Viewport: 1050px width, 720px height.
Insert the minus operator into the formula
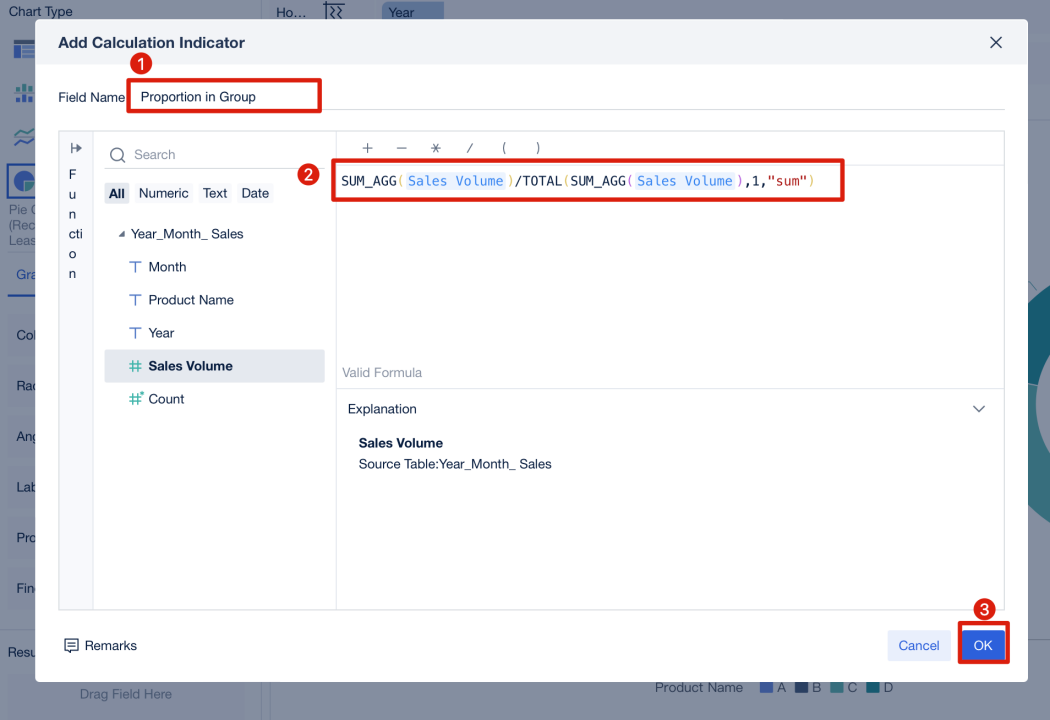coord(401,147)
